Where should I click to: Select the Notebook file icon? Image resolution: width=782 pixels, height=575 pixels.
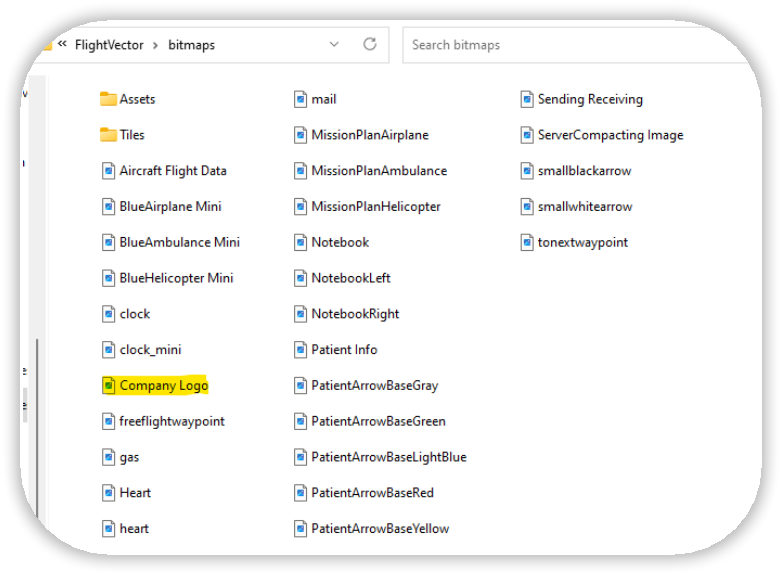301,242
